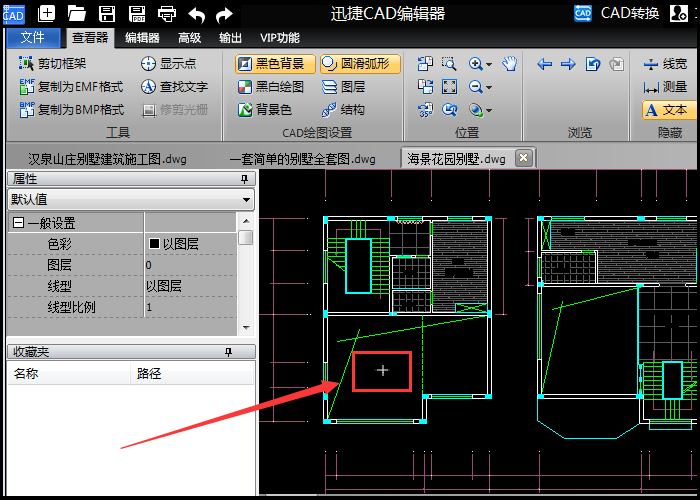Open the 图层 layers dialog
Image resolution: width=700 pixels, height=500 pixels.
343,87
